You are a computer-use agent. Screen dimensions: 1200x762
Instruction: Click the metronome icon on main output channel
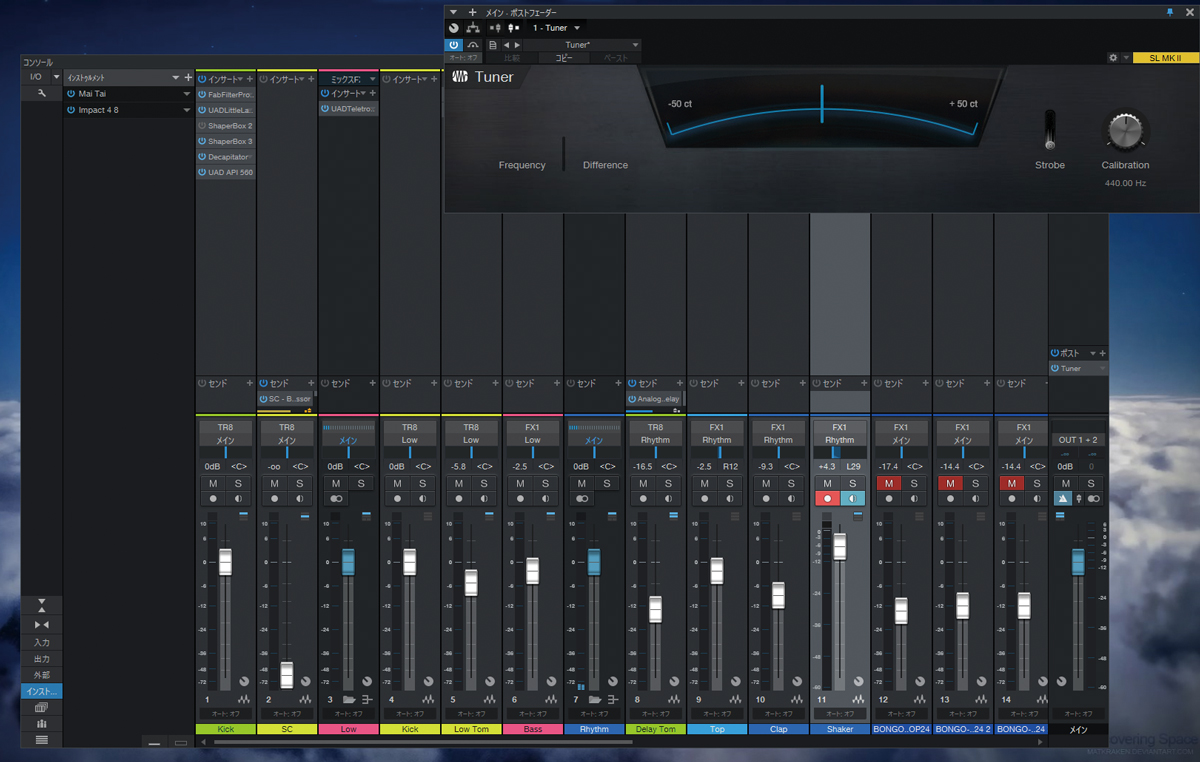[1064, 499]
